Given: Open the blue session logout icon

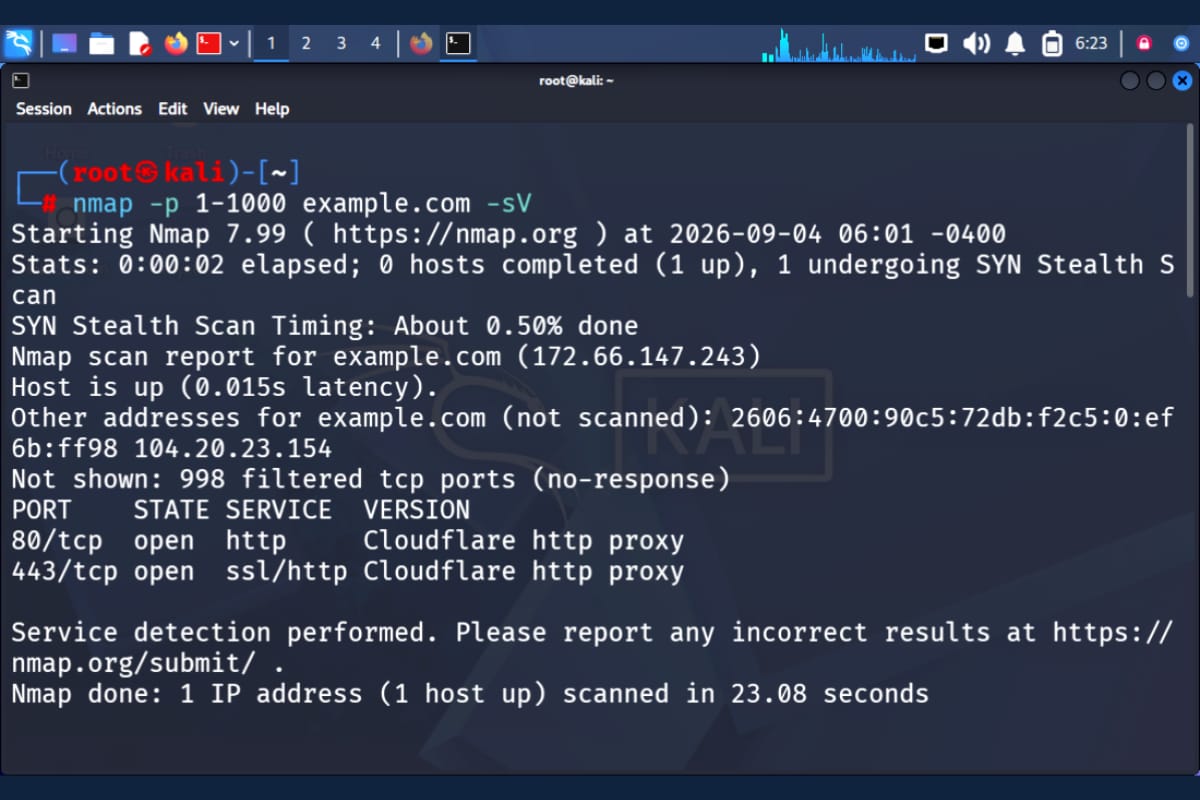Looking at the screenshot, I should coord(1182,43).
